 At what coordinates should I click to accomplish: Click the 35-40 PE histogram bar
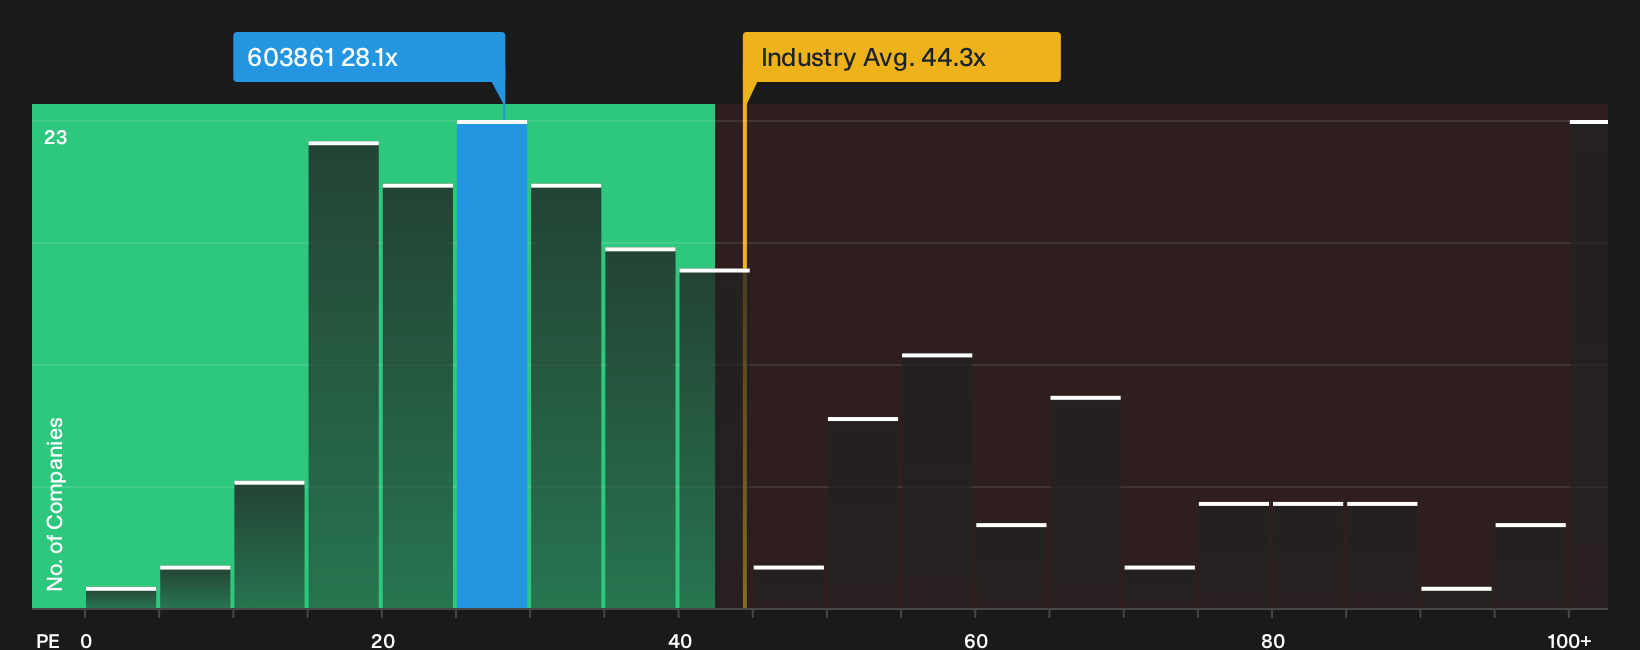tap(640, 428)
